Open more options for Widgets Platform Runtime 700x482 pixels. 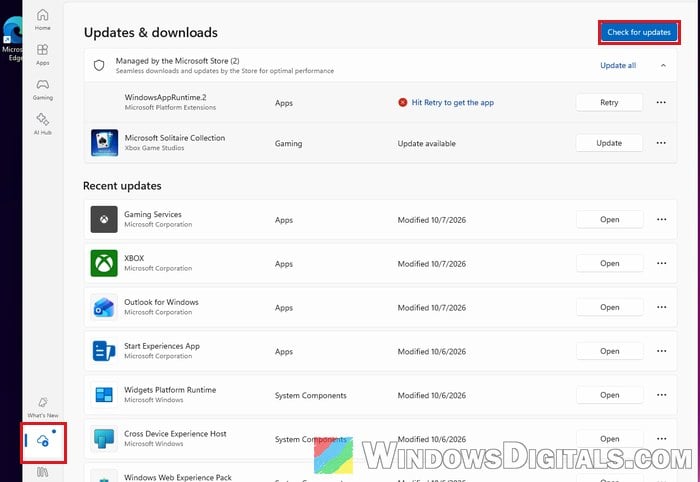coord(662,395)
